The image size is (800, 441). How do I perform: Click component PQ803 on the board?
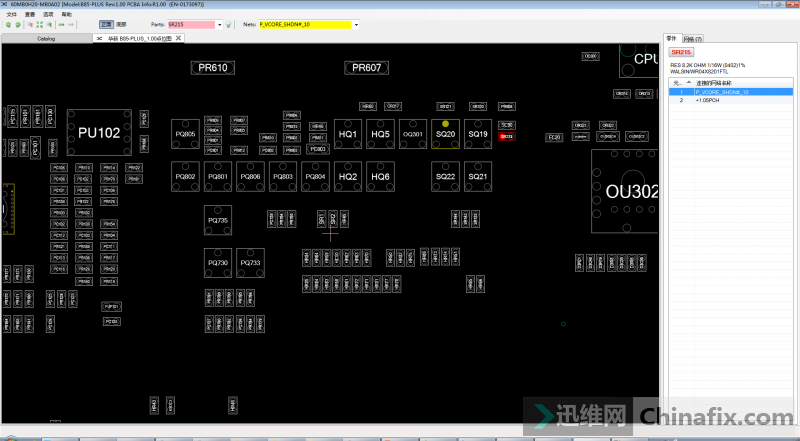pos(283,177)
